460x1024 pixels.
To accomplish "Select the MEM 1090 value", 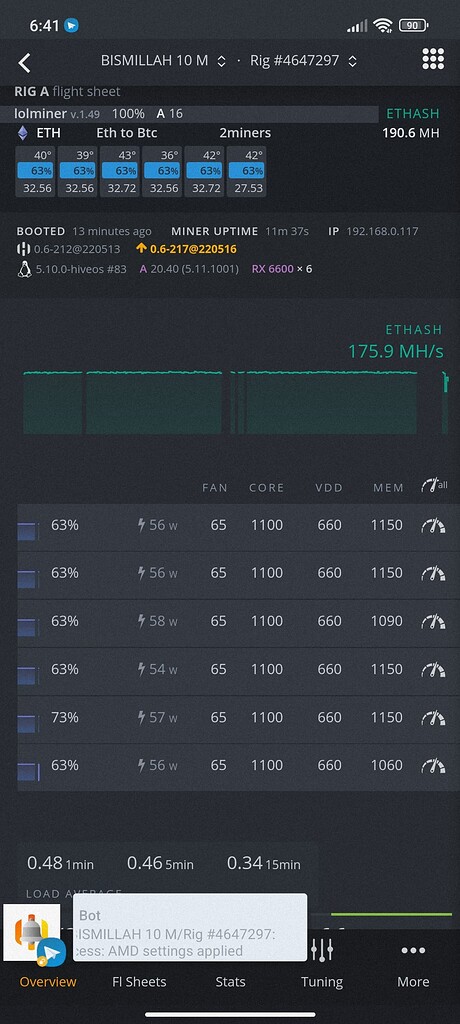I will click(387, 621).
